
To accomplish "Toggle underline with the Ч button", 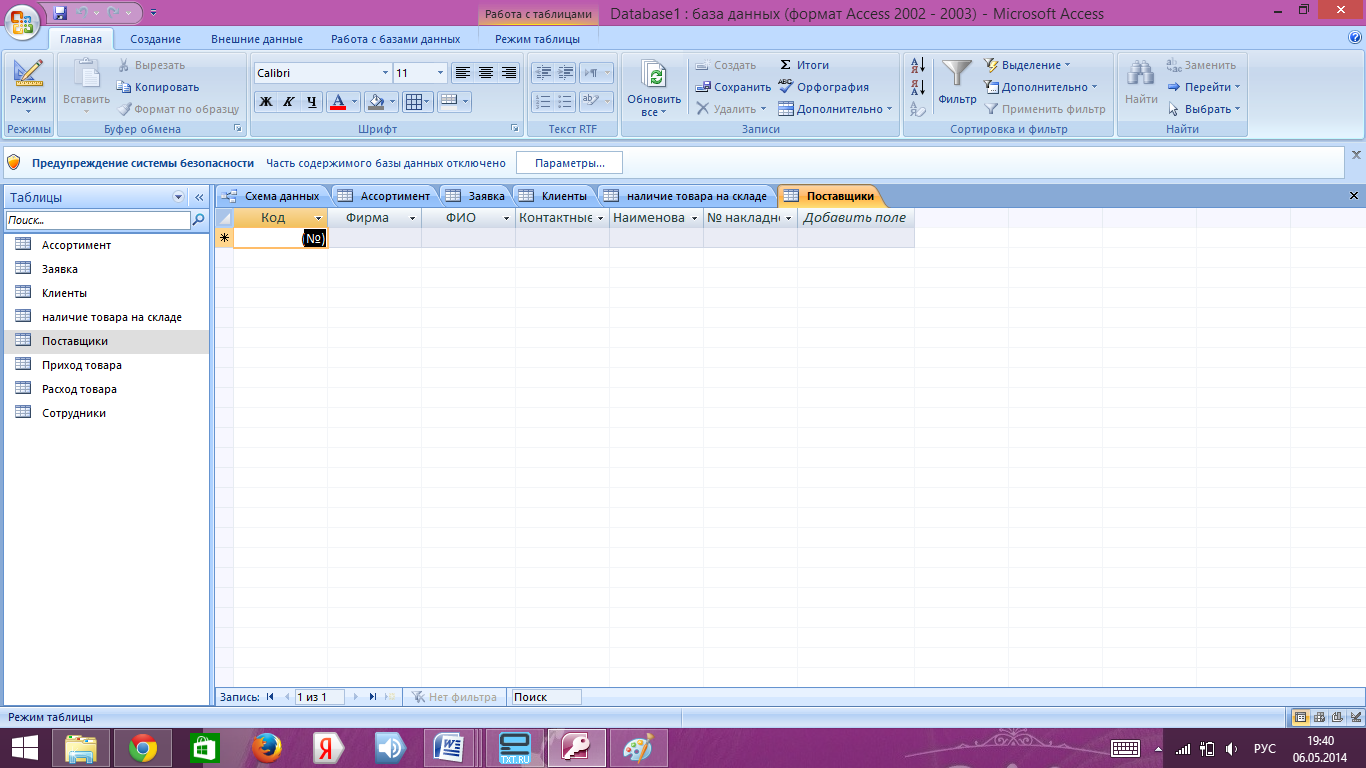I will coord(312,102).
